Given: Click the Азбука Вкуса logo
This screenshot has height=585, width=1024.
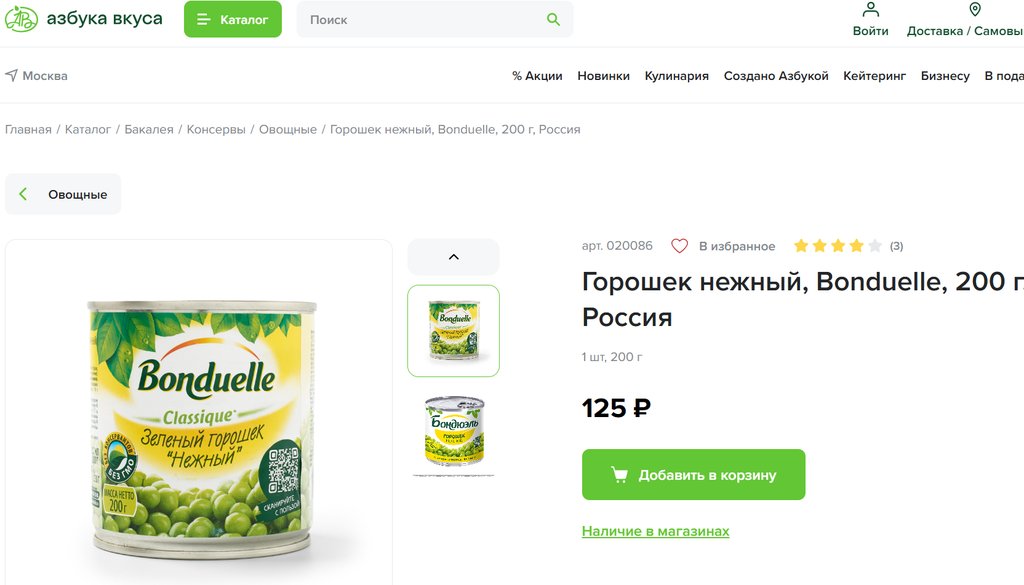Looking at the screenshot, I should [x=84, y=18].
